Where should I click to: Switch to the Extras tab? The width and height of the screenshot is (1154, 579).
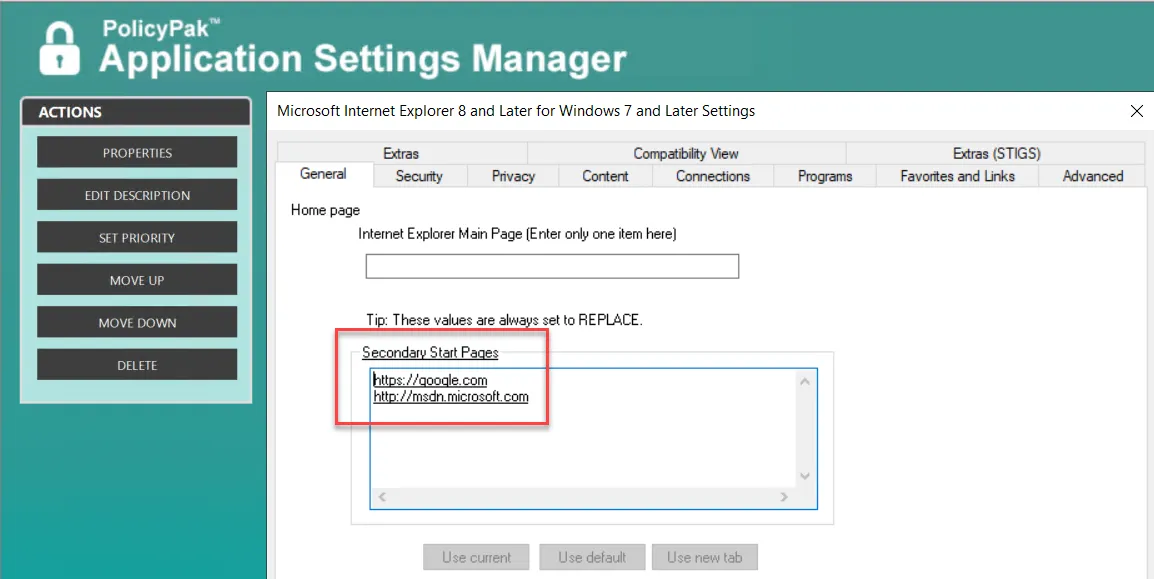[x=401, y=154]
